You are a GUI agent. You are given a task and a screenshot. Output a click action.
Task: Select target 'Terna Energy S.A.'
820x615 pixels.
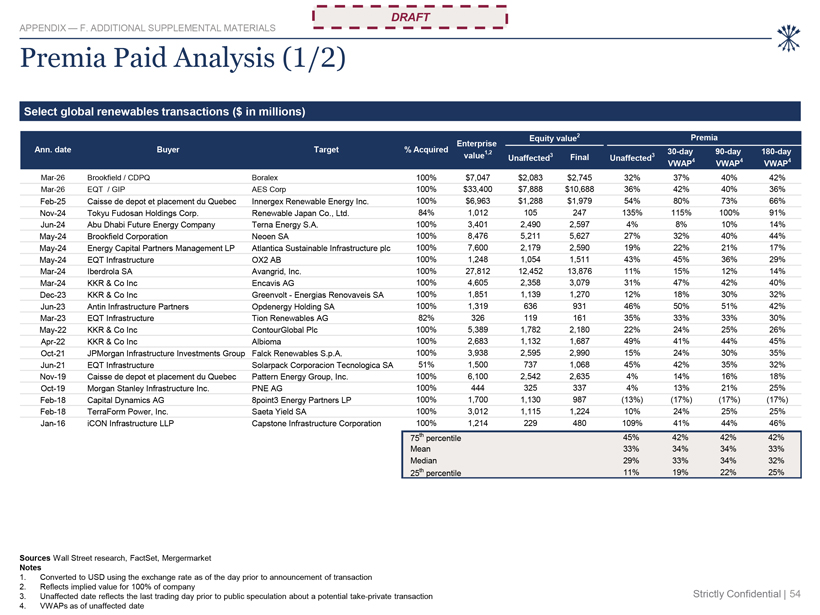[x=284, y=224]
